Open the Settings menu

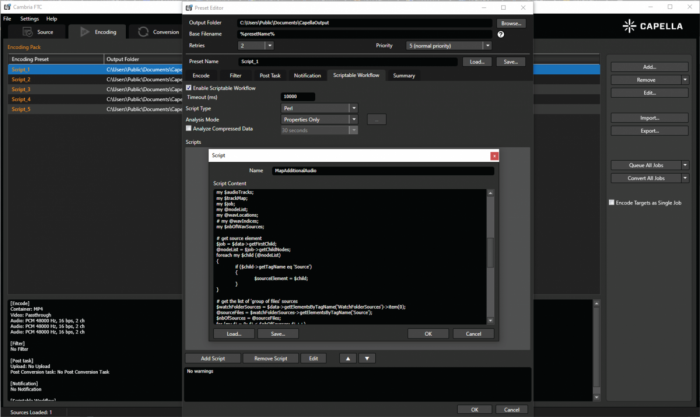29,19
